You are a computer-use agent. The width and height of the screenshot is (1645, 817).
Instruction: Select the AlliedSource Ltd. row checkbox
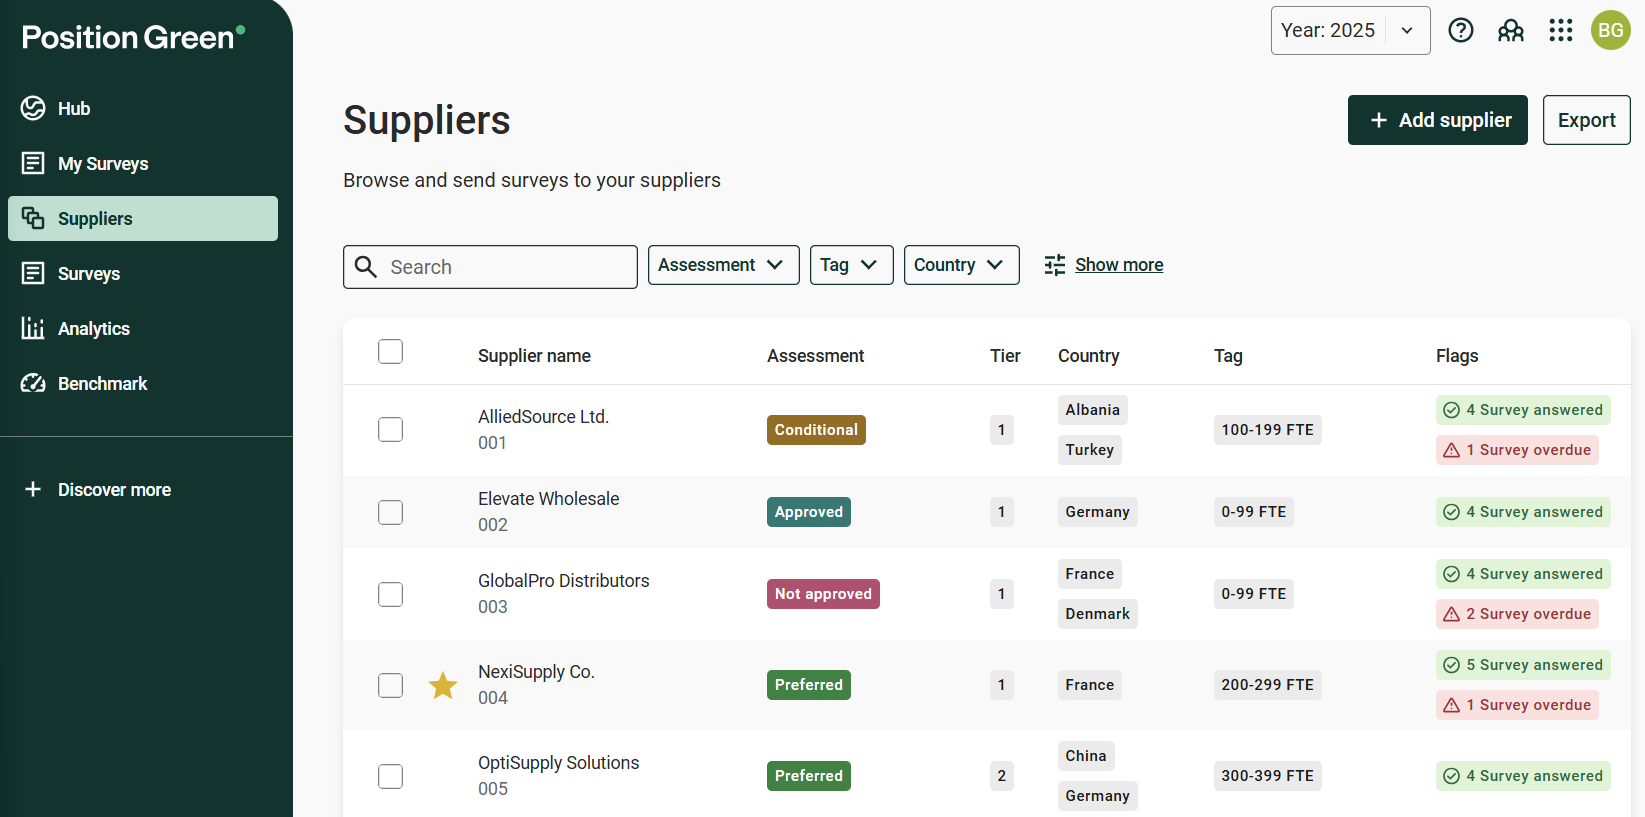coord(390,430)
